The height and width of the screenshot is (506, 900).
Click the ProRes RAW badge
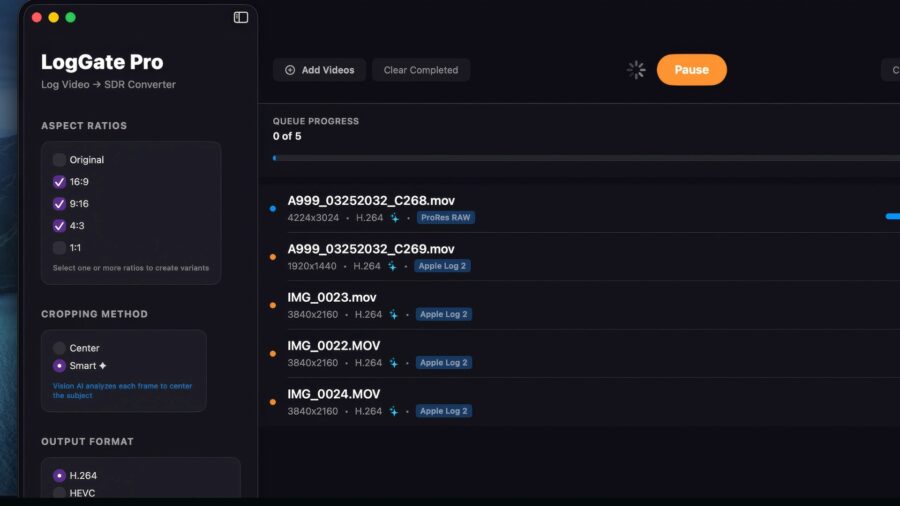coord(445,217)
